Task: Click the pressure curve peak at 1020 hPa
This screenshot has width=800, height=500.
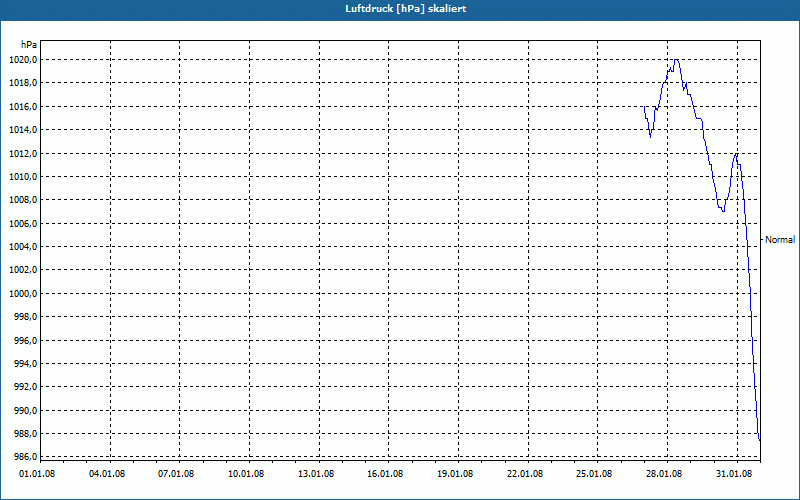Action: coord(677,60)
